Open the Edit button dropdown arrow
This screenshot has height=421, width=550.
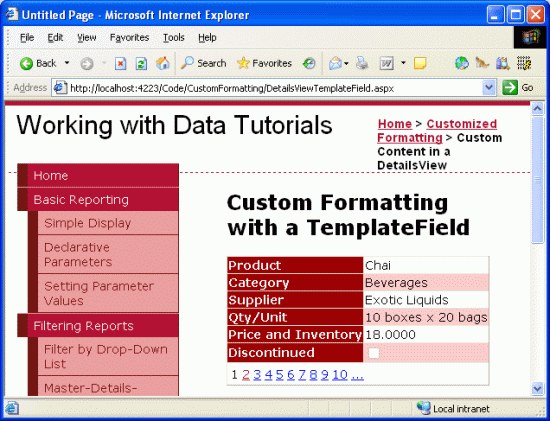(x=403, y=64)
